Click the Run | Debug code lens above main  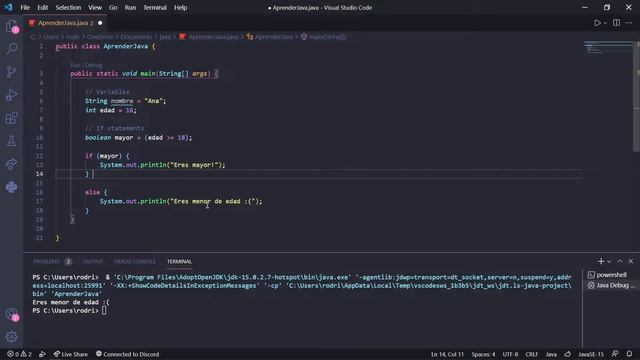(86, 65)
